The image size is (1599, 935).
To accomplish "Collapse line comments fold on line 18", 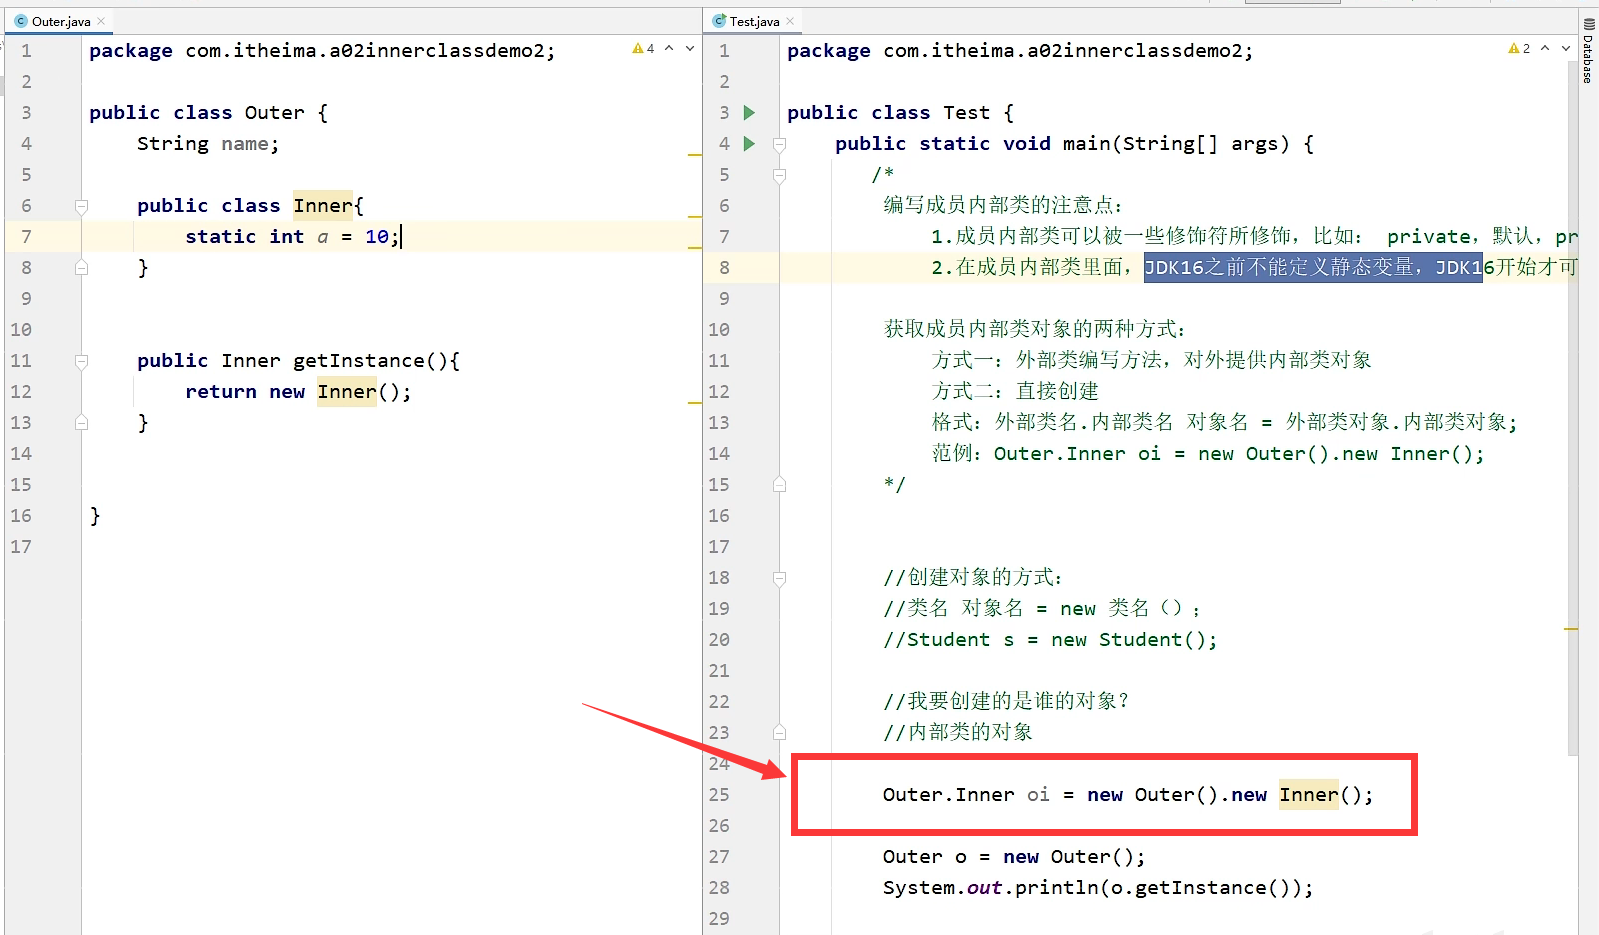I will pyautogui.click(x=779, y=578).
